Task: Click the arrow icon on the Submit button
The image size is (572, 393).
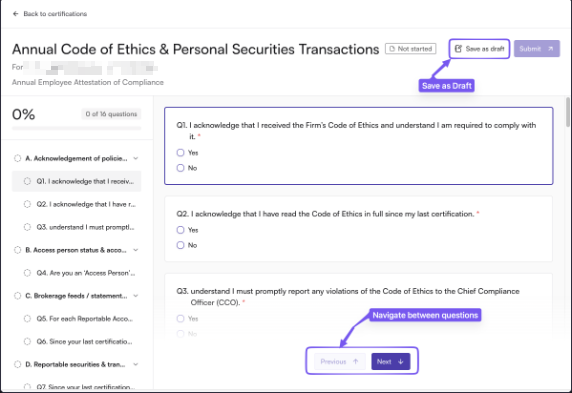Action: [550, 49]
